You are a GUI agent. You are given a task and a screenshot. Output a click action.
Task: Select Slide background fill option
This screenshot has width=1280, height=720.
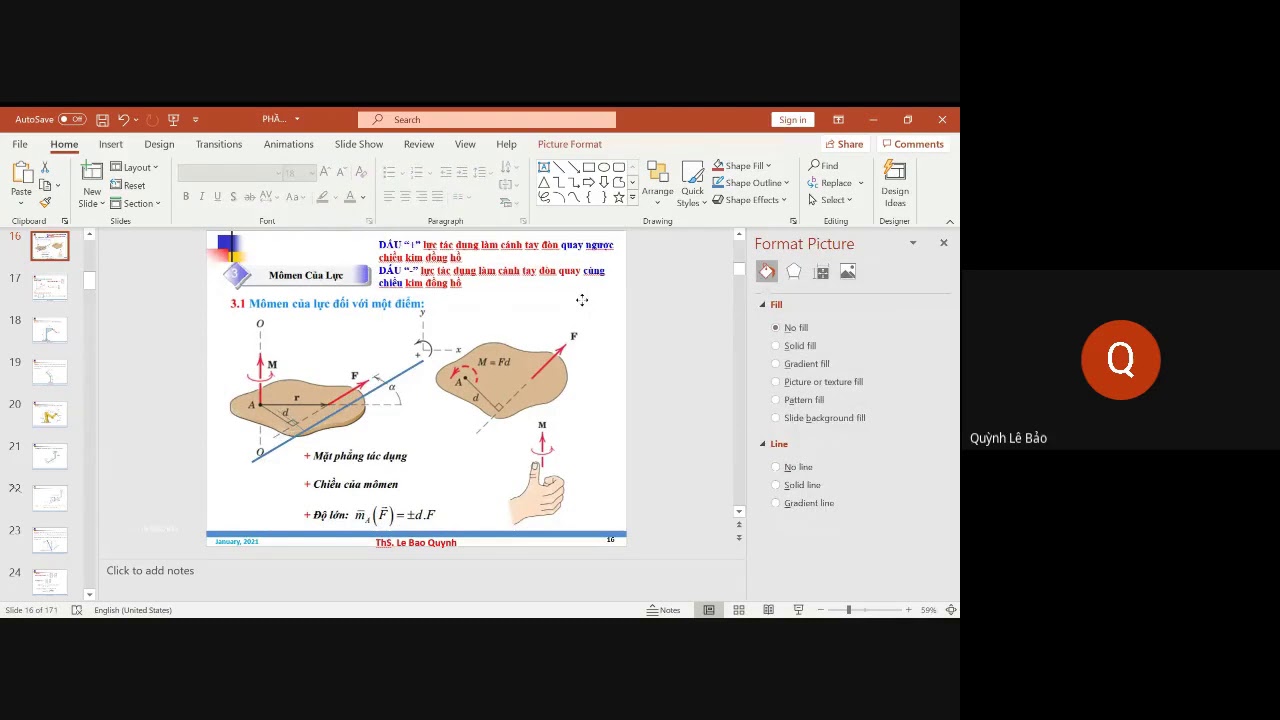click(818, 418)
